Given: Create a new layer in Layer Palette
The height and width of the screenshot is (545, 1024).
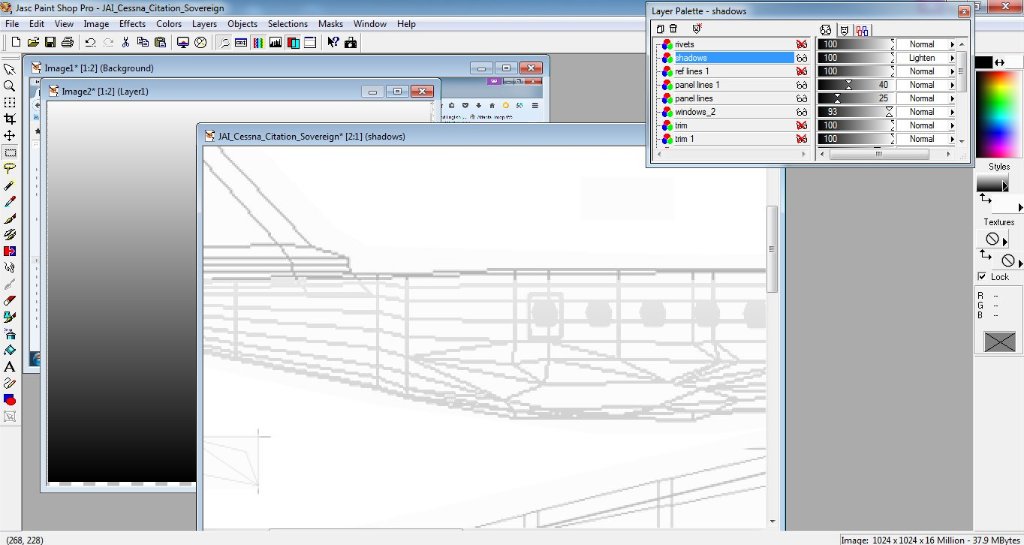Looking at the screenshot, I should click(x=660, y=29).
